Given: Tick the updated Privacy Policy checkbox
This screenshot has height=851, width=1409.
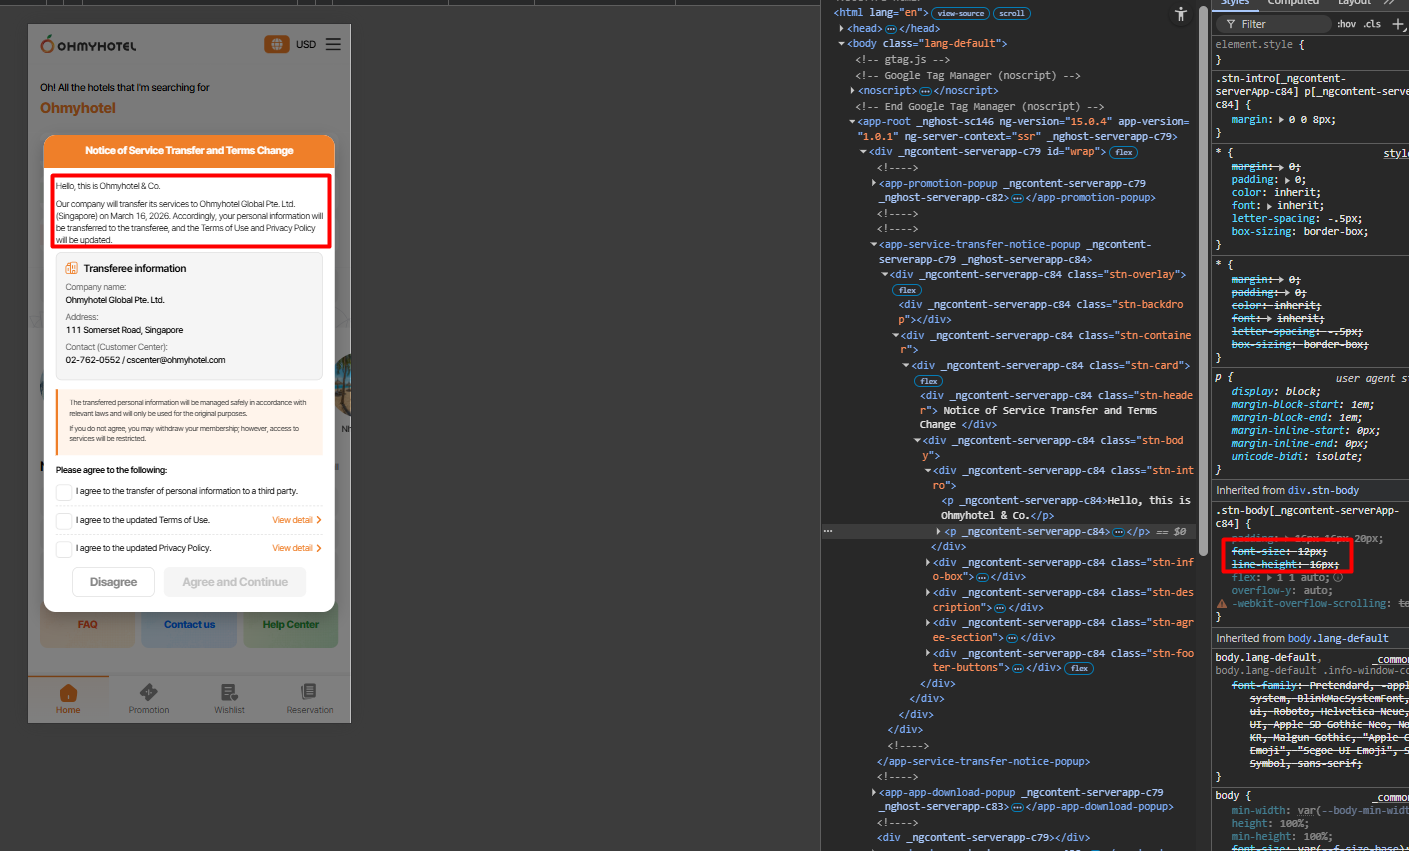Looking at the screenshot, I should (64, 549).
